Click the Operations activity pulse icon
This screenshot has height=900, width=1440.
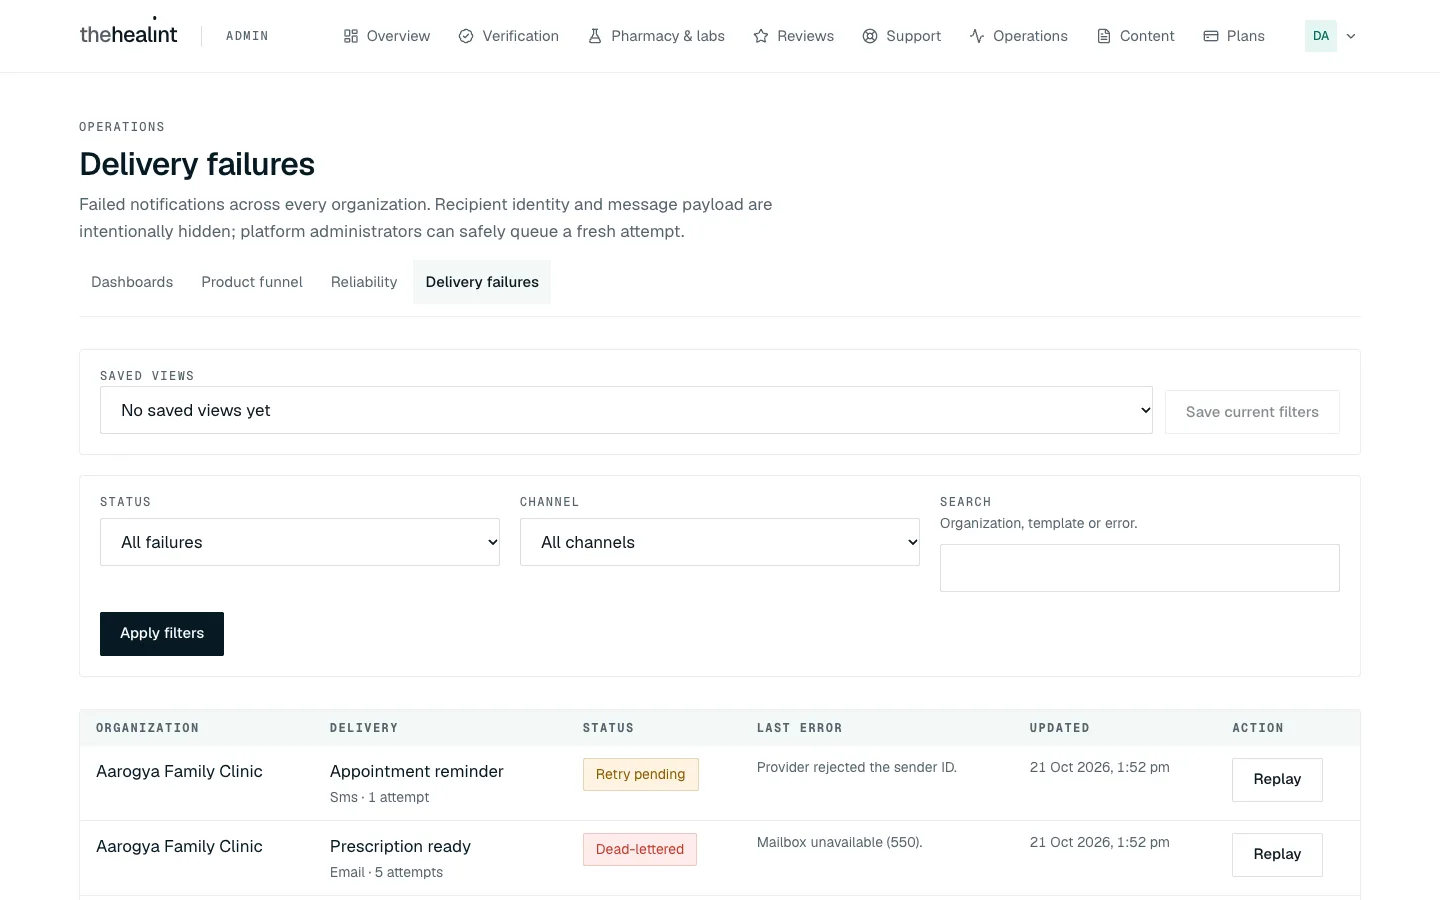click(x=977, y=36)
